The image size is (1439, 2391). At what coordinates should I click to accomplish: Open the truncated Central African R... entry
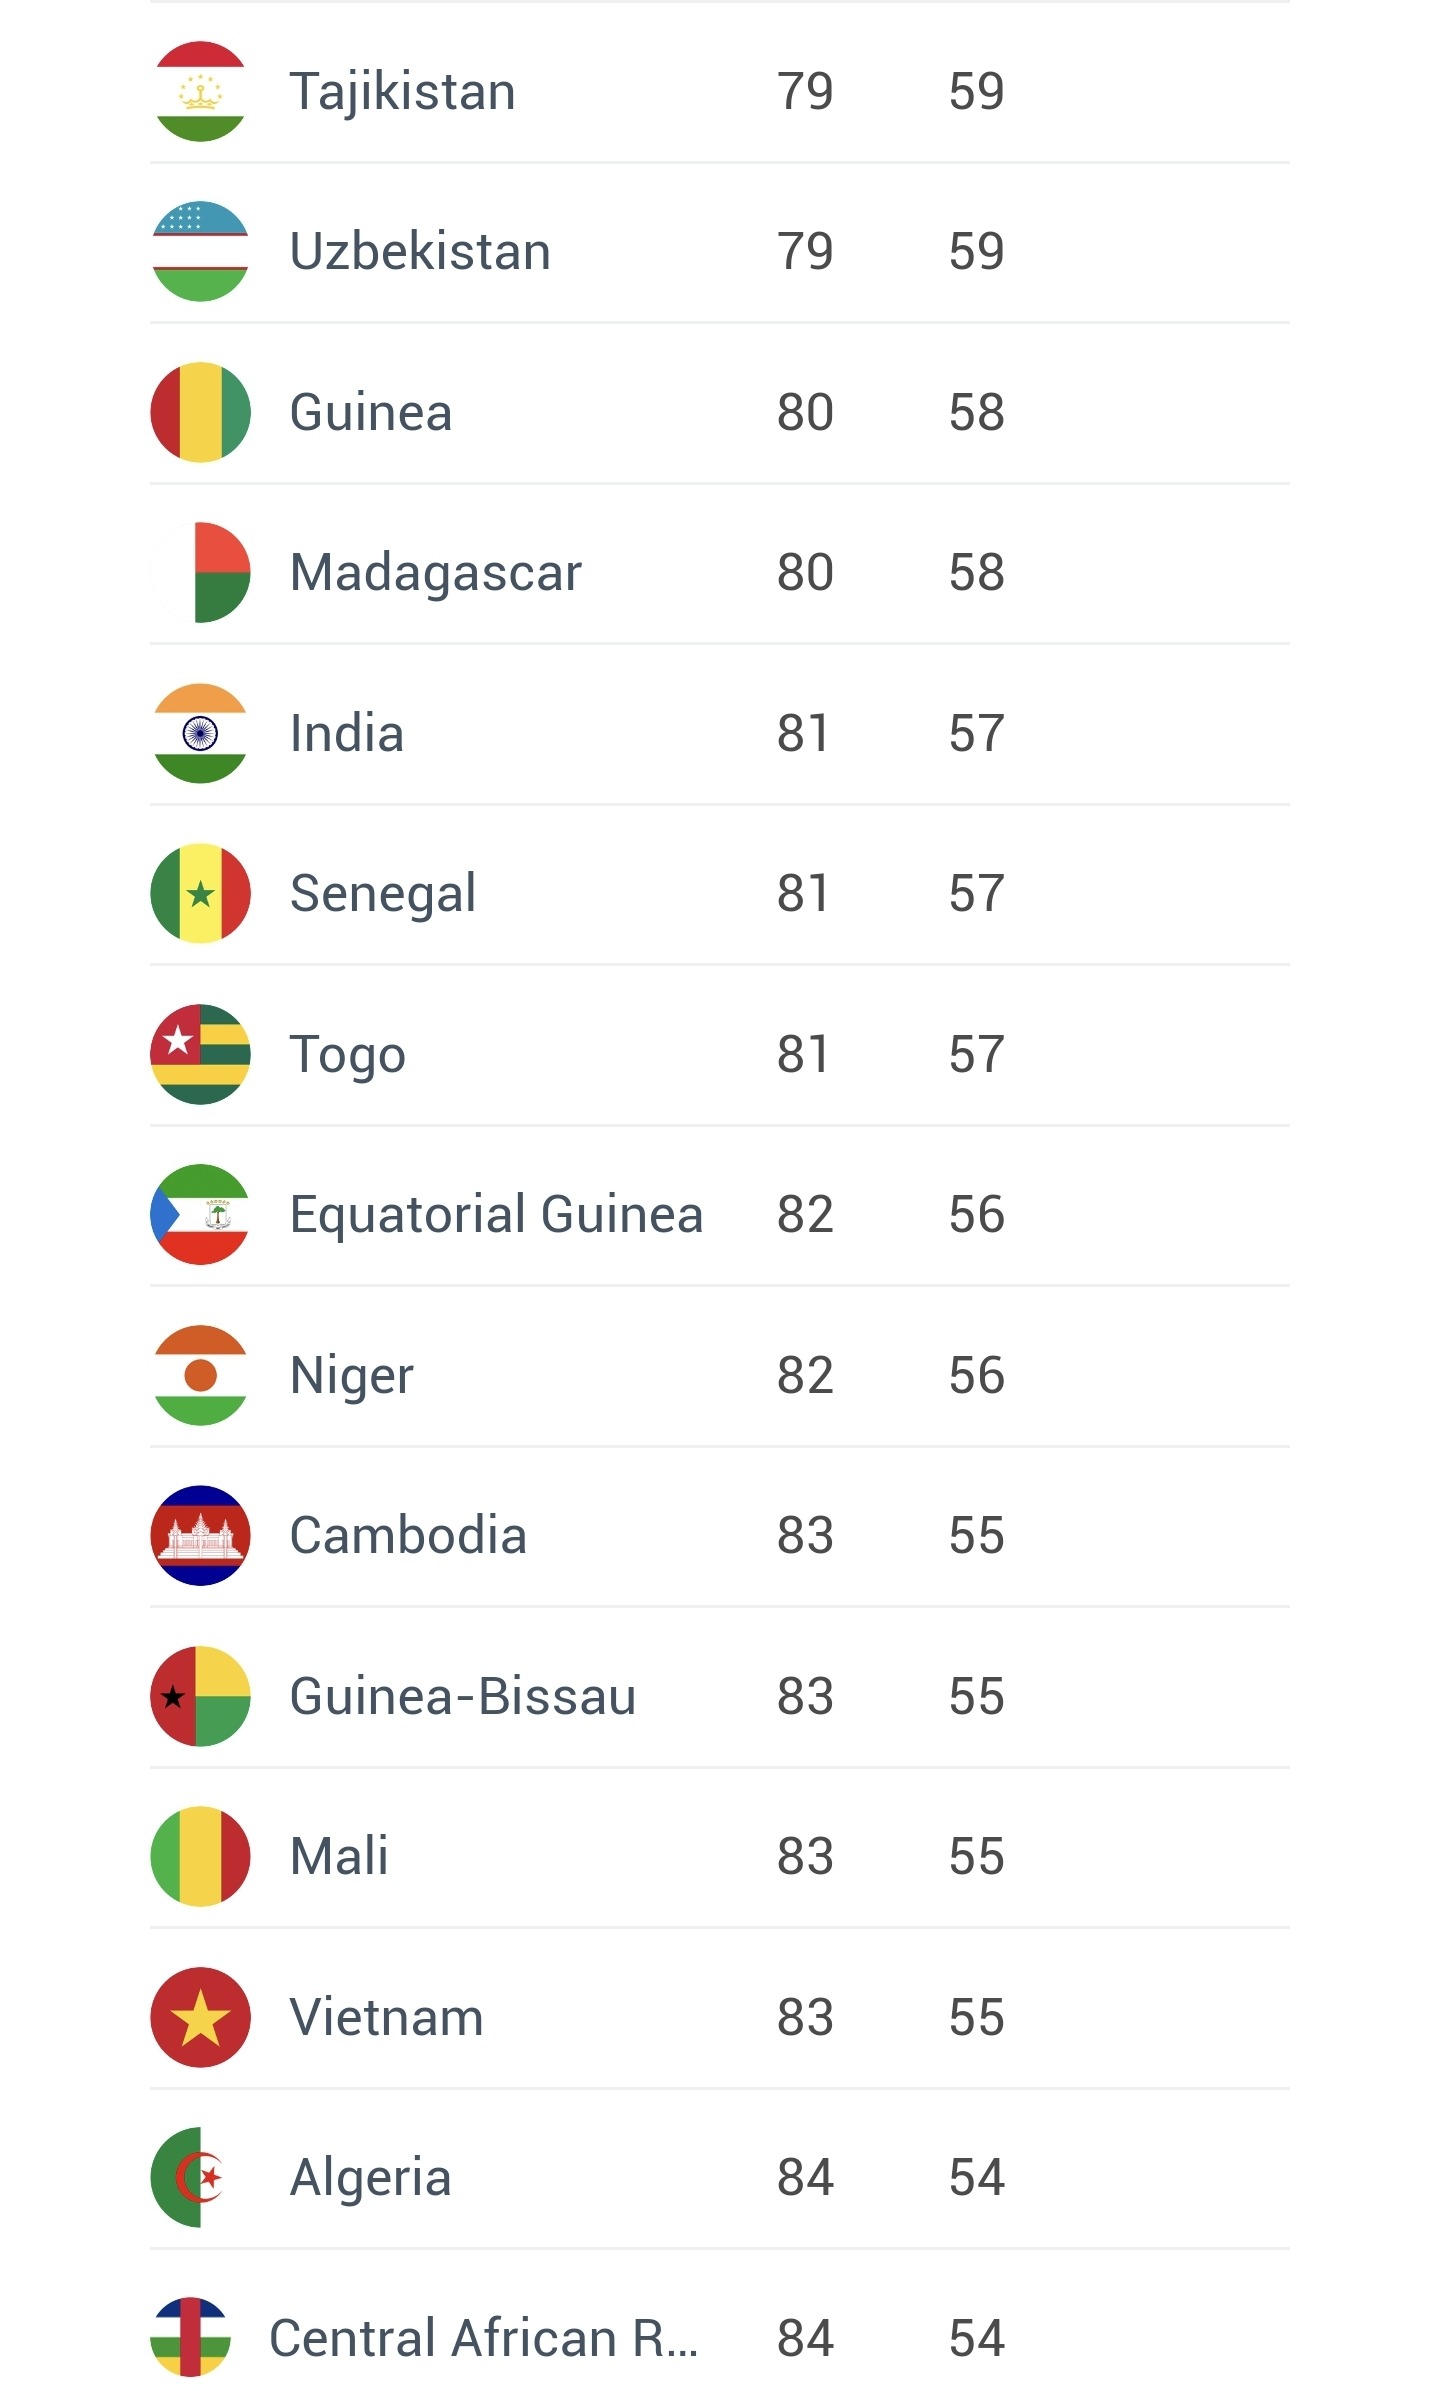point(483,2339)
